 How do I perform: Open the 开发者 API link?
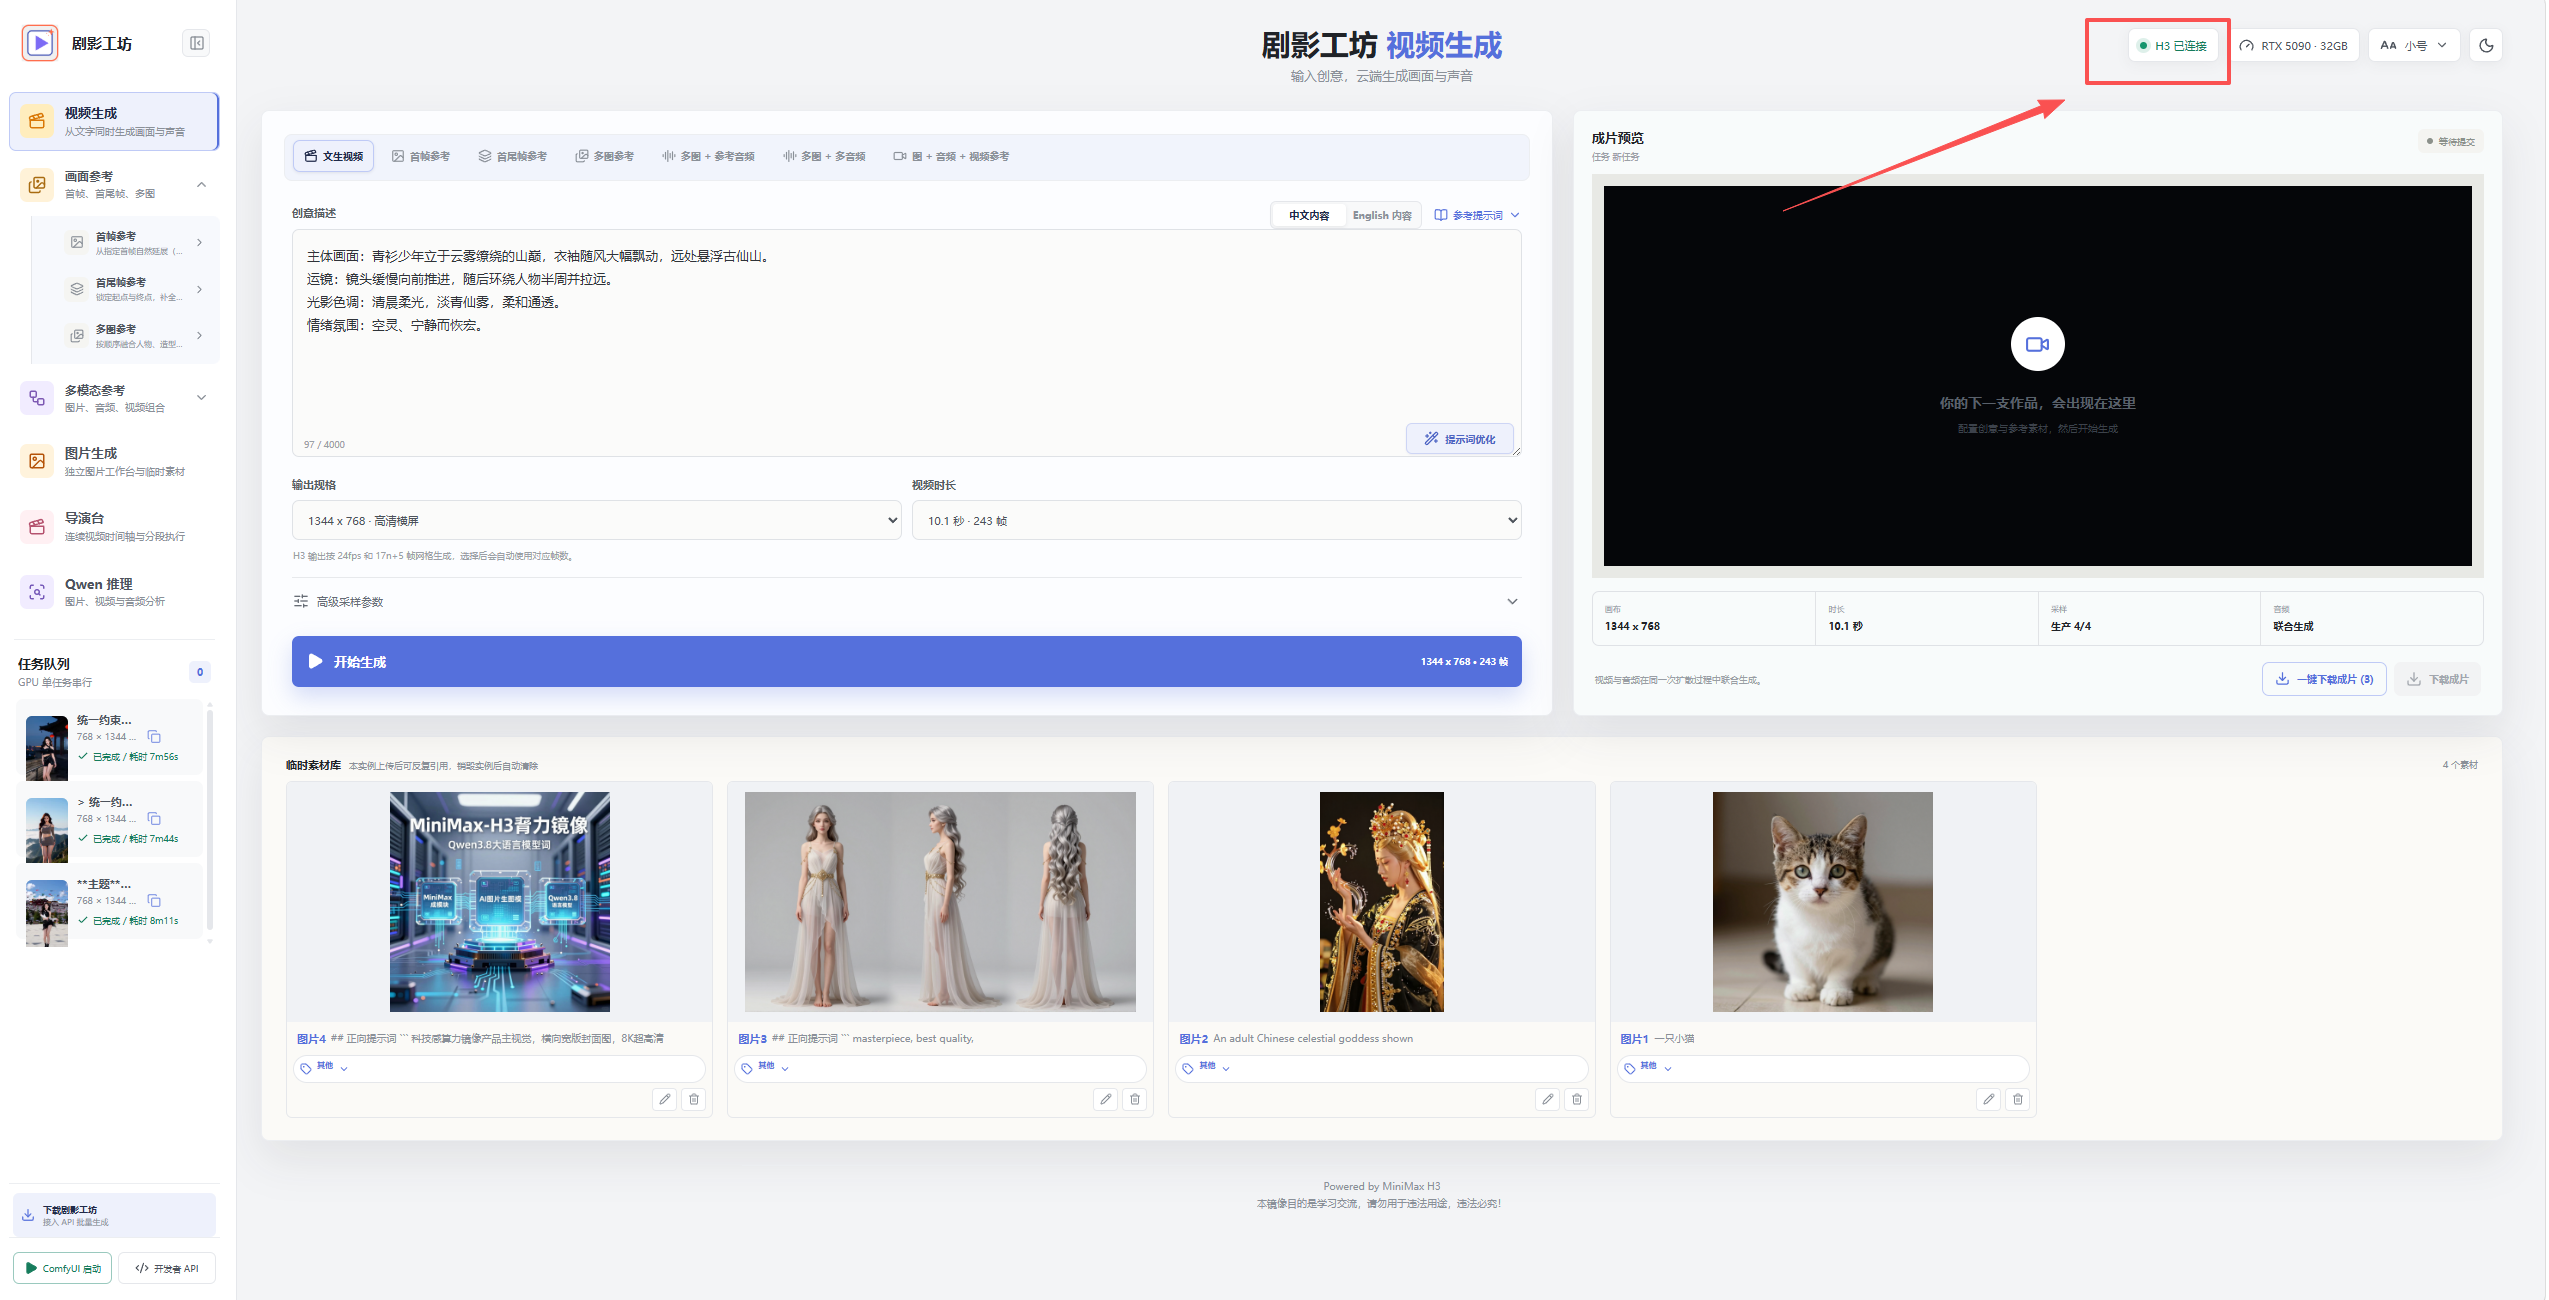(x=167, y=1268)
